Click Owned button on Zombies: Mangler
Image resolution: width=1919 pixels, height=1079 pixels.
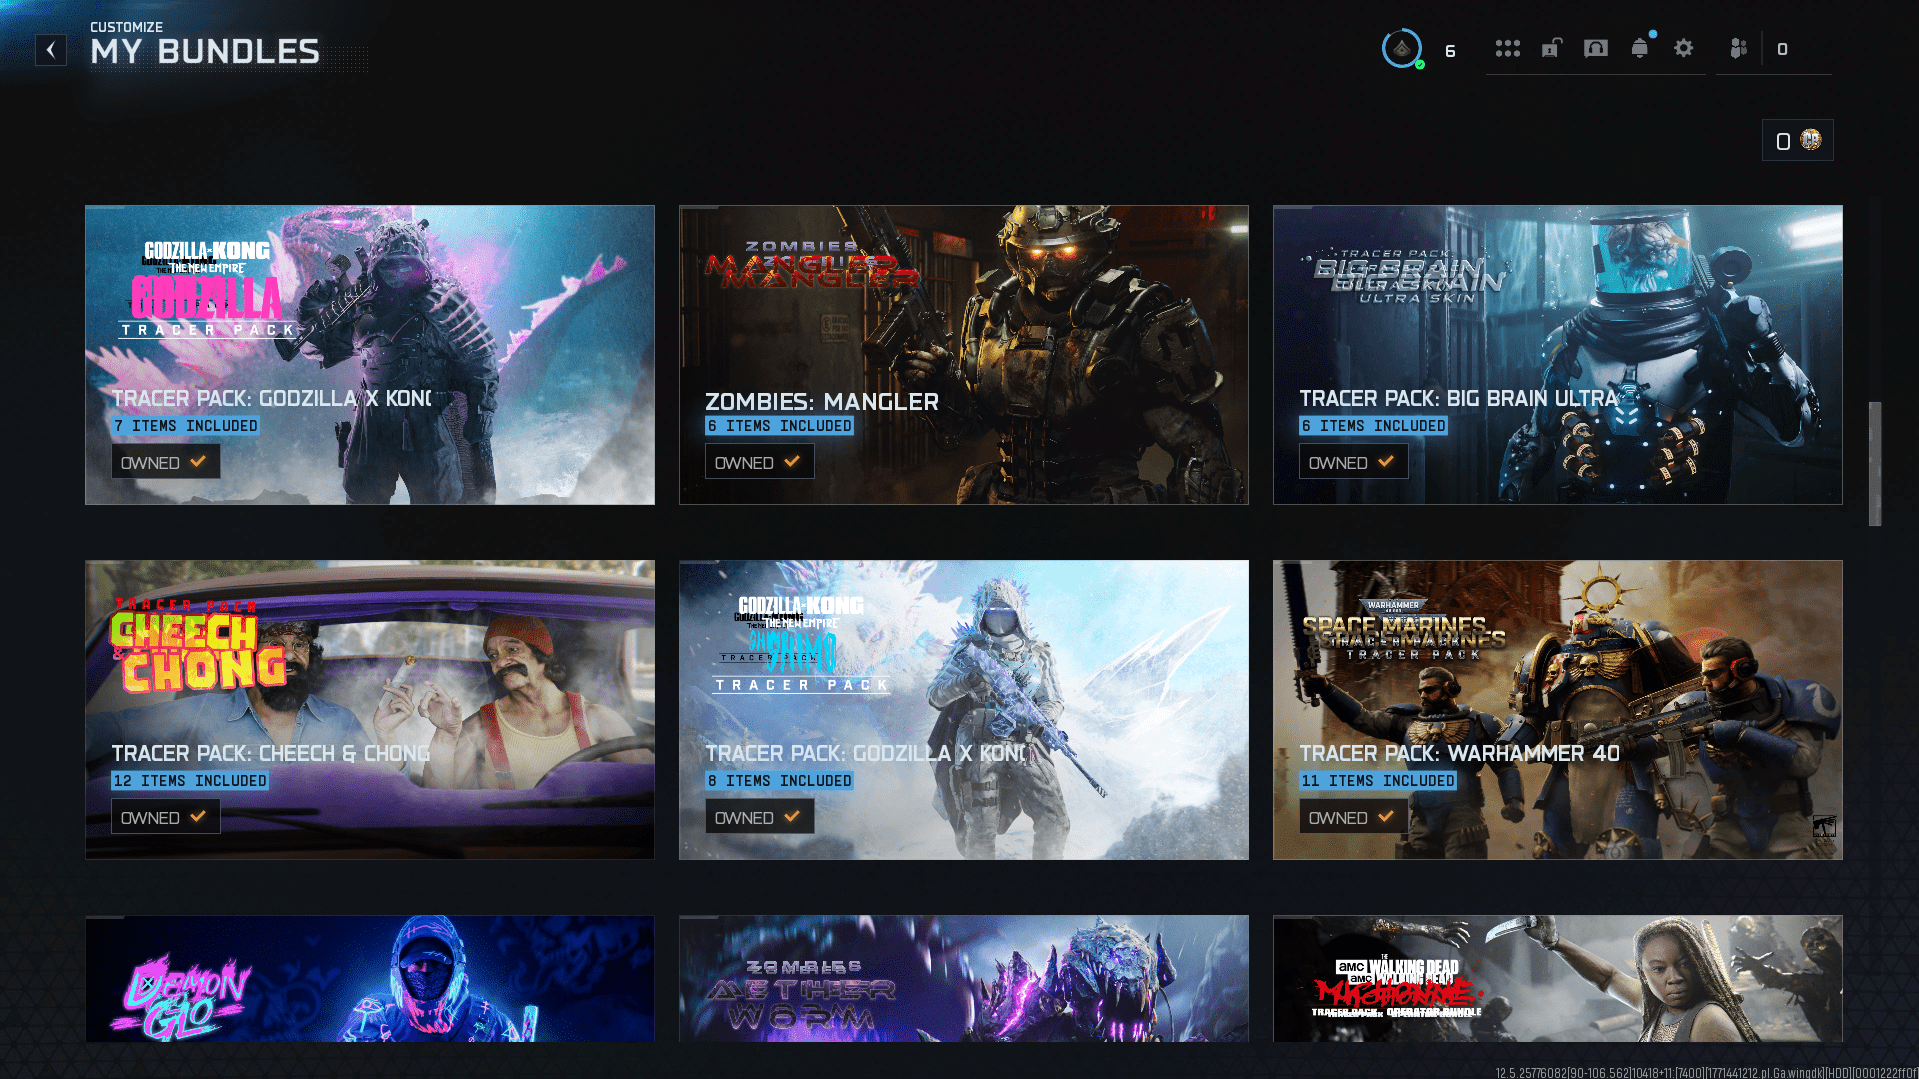click(x=758, y=462)
